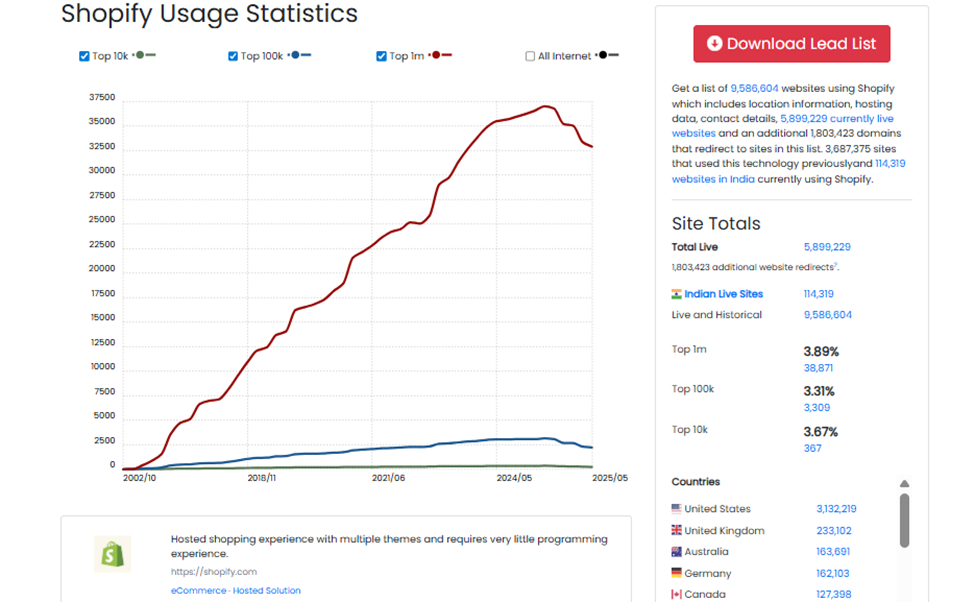Click the Canada flag icon

click(678, 594)
